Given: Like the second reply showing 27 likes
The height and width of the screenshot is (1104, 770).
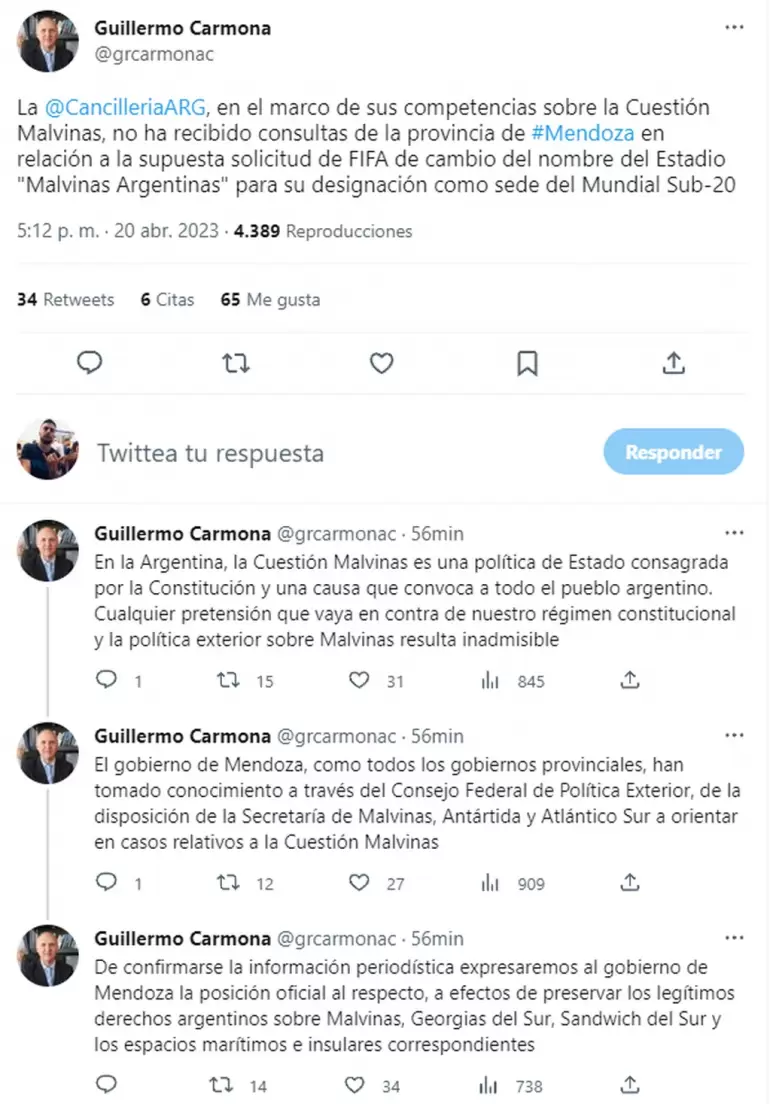Looking at the screenshot, I should (x=358, y=883).
